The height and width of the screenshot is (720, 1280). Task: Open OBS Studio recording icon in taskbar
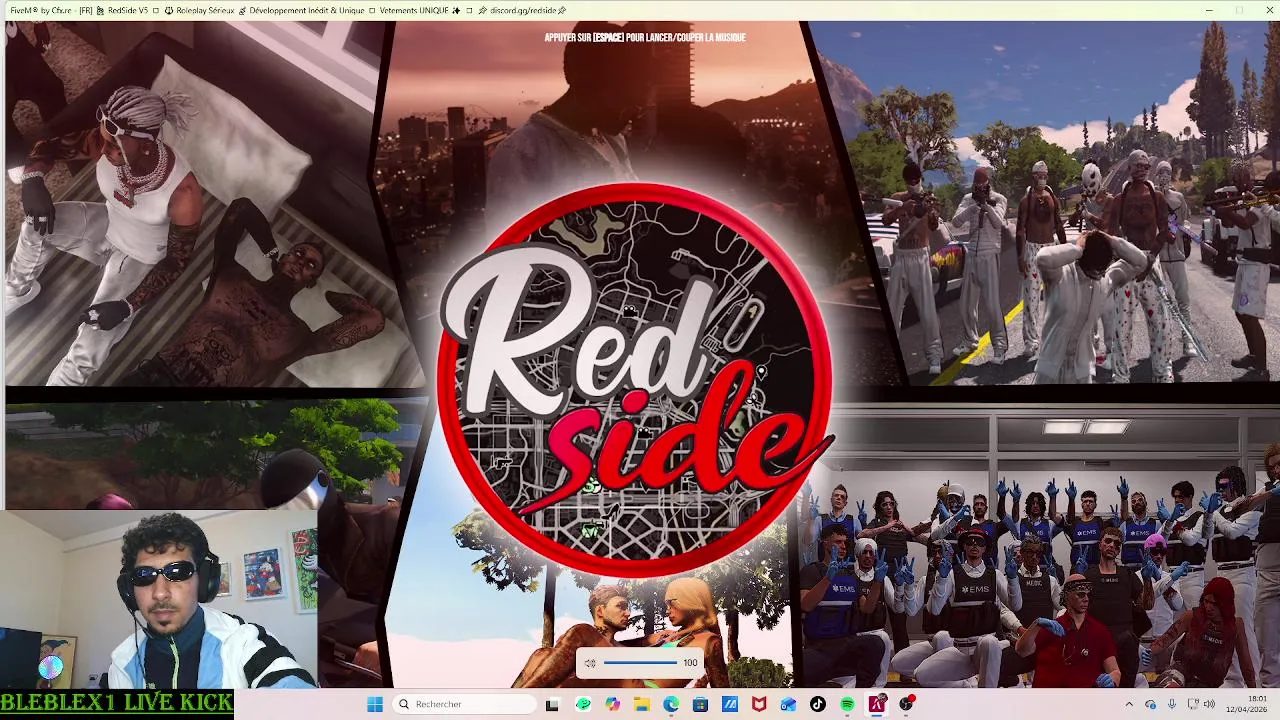tap(906, 704)
